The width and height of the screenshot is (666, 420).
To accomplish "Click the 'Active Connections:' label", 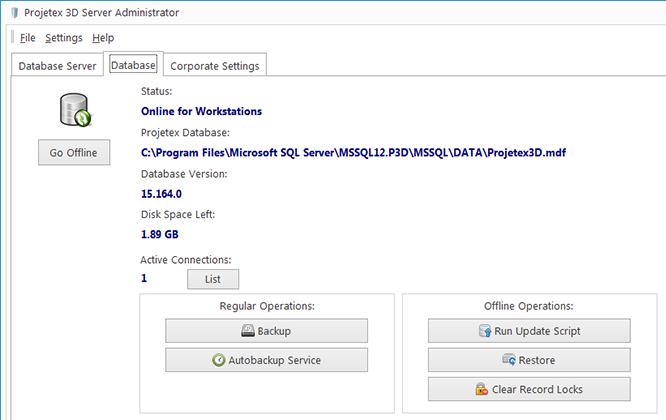I will point(186,260).
